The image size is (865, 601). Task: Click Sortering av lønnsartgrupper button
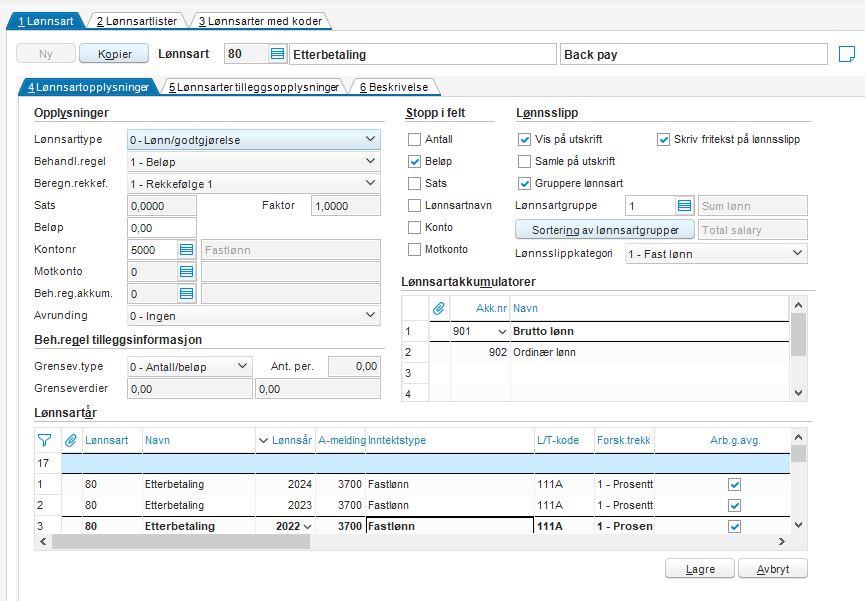[604, 230]
